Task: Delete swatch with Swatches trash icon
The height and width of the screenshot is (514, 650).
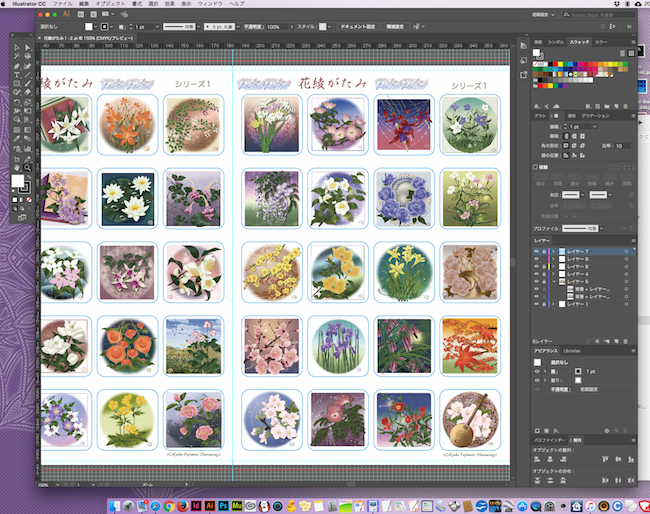Action: point(626,107)
